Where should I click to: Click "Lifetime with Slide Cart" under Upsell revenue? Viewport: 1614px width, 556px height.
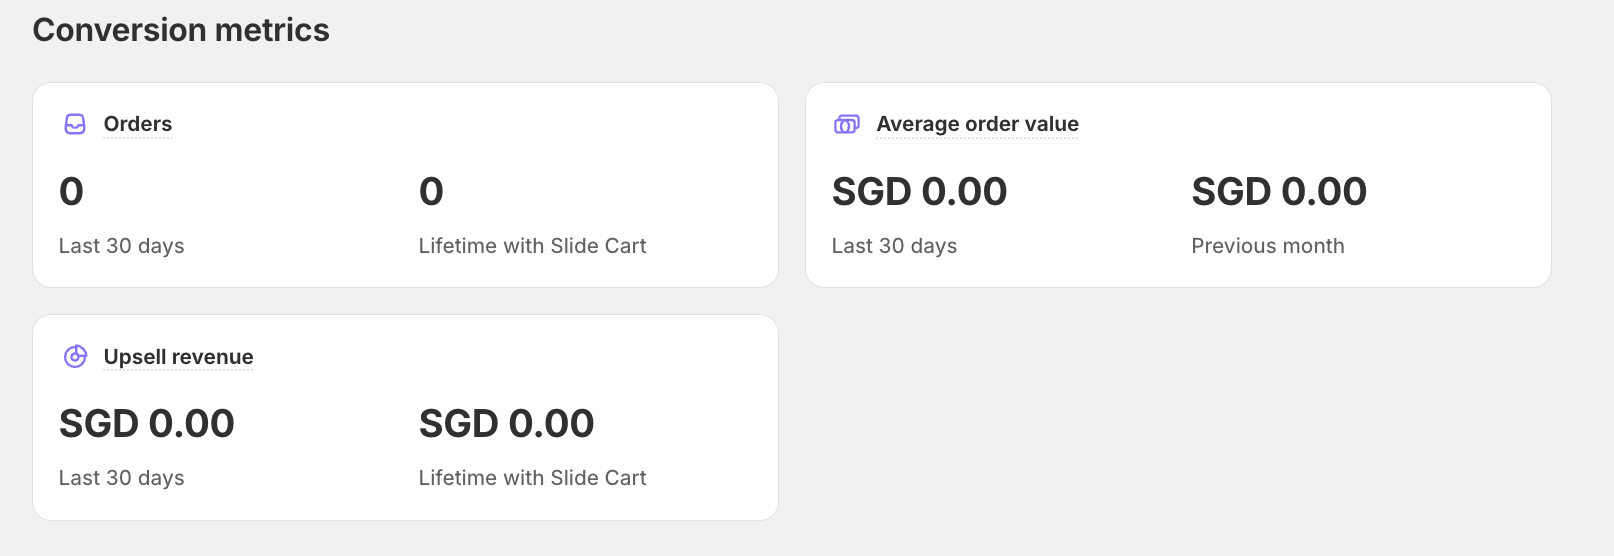click(x=532, y=478)
